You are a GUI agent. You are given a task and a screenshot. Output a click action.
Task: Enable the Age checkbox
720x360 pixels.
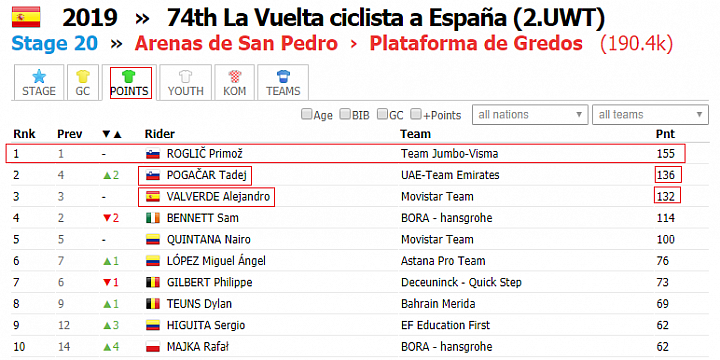point(306,114)
